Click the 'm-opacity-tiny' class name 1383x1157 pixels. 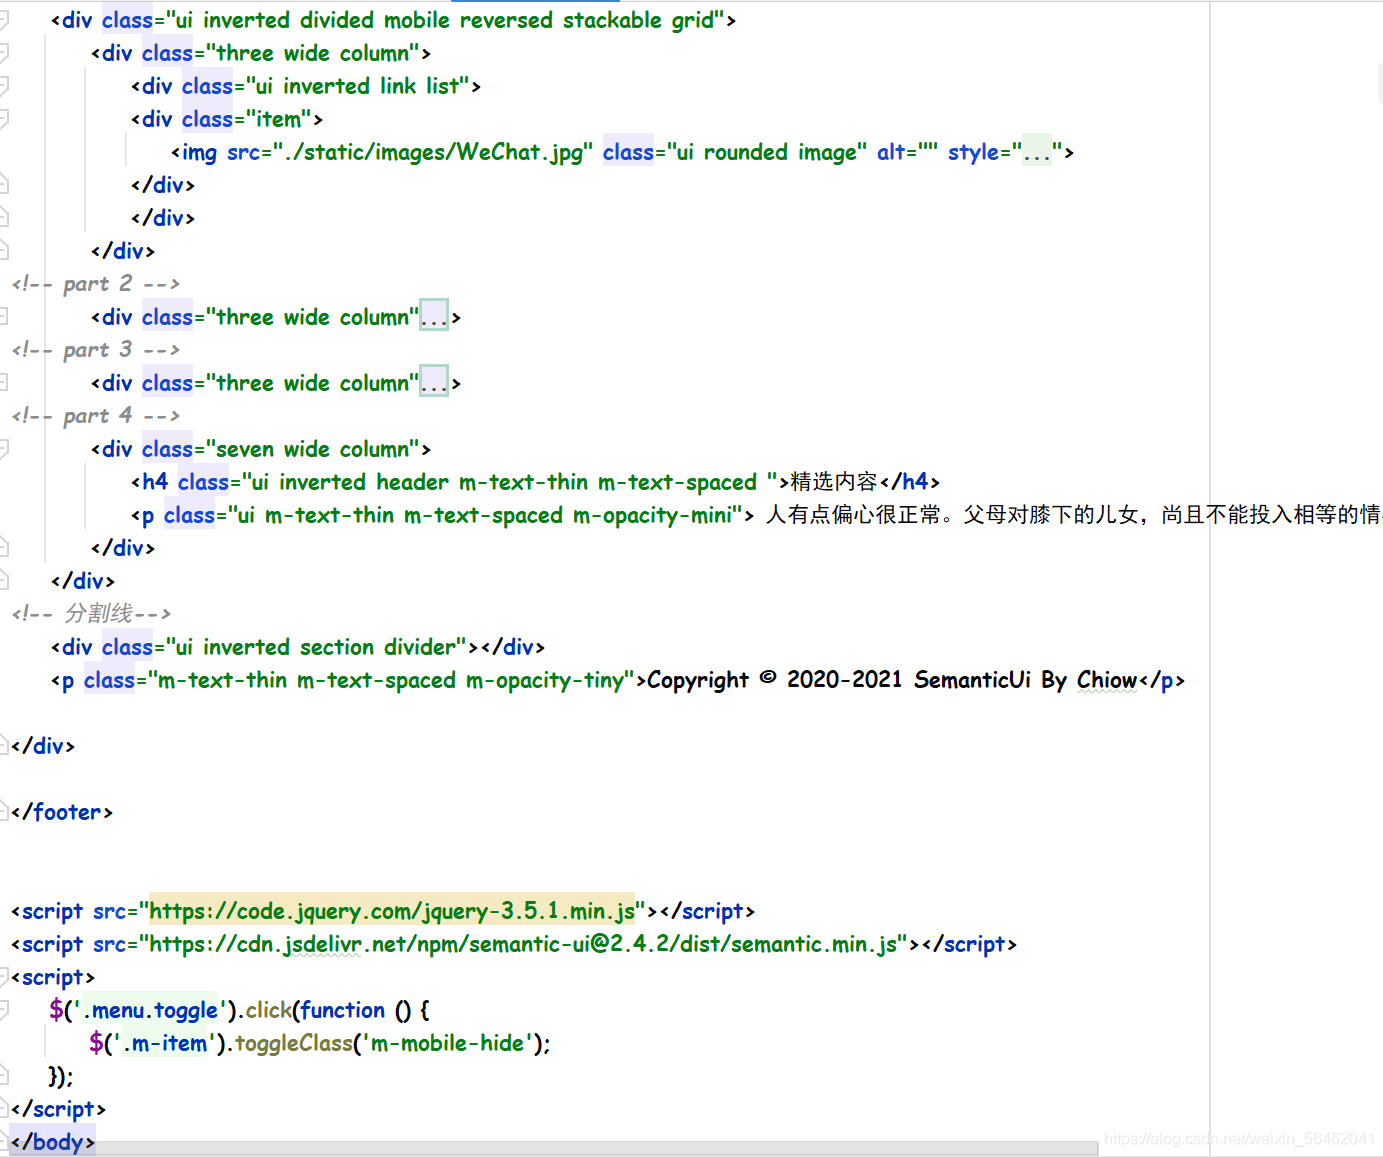point(545,680)
